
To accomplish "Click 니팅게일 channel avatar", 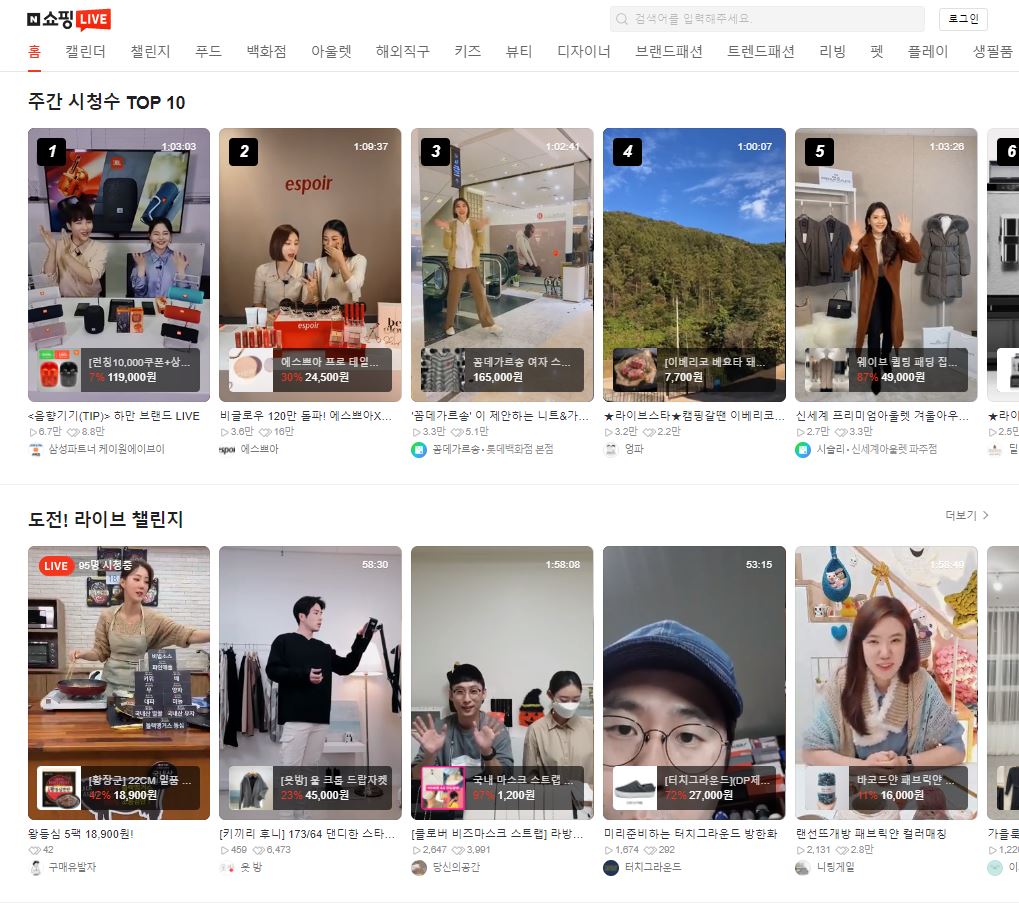I will [x=803, y=868].
